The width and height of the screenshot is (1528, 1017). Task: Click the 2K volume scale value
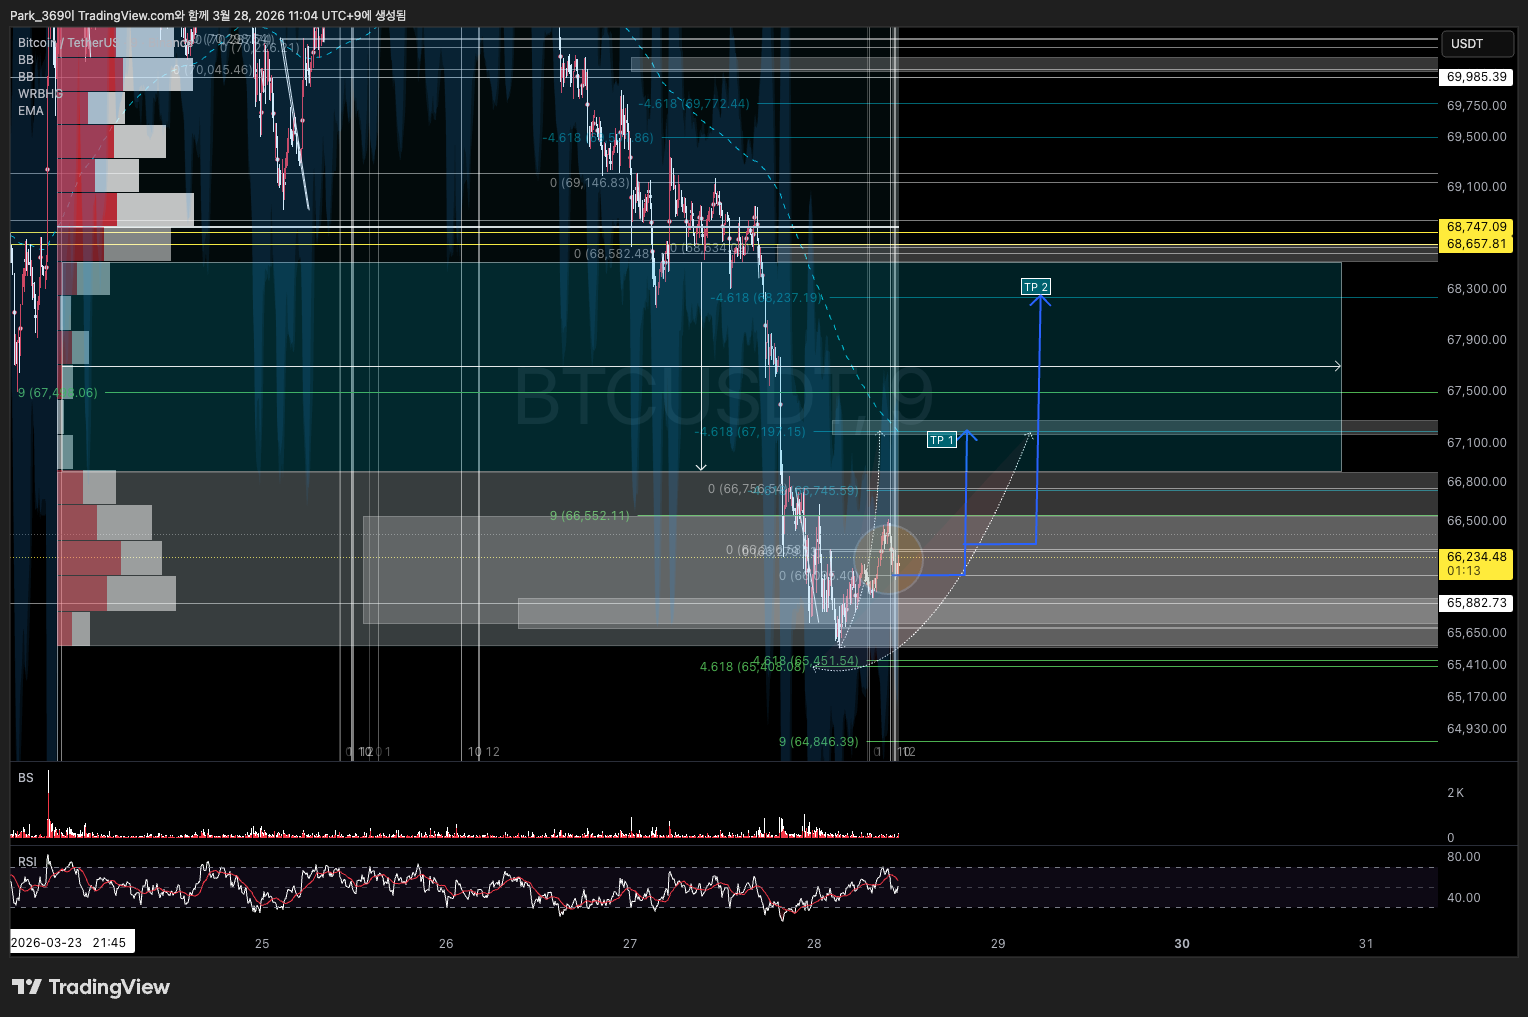click(x=1456, y=793)
